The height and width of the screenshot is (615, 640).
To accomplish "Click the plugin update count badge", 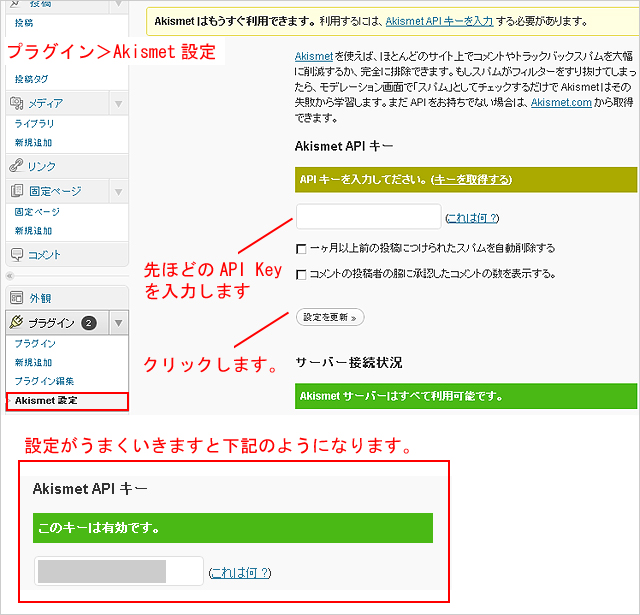I will pyautogui.click(x=89, y=323).
